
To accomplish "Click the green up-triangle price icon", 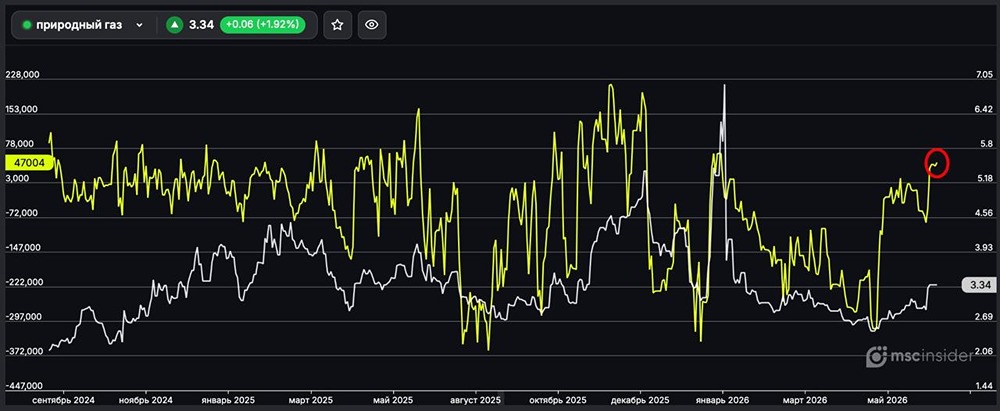I will coord(175,25).
